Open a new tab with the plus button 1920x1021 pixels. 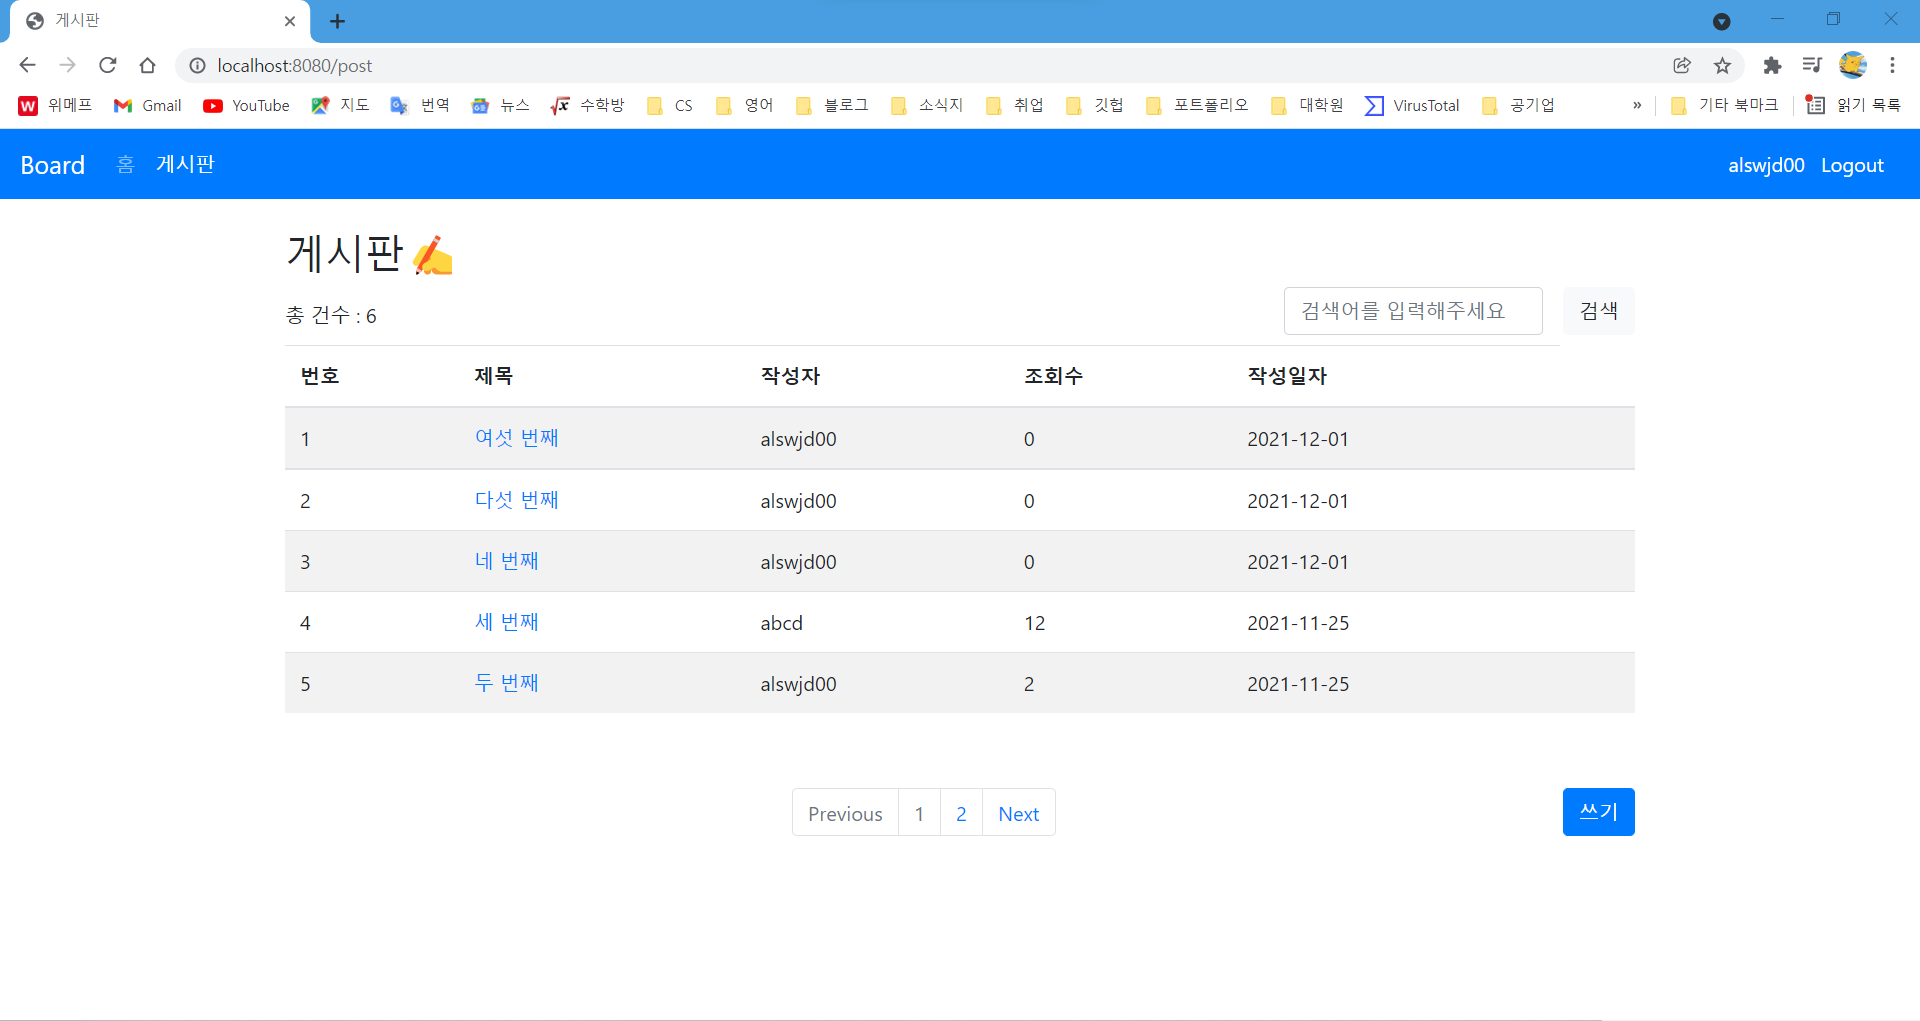coord(337,21)
